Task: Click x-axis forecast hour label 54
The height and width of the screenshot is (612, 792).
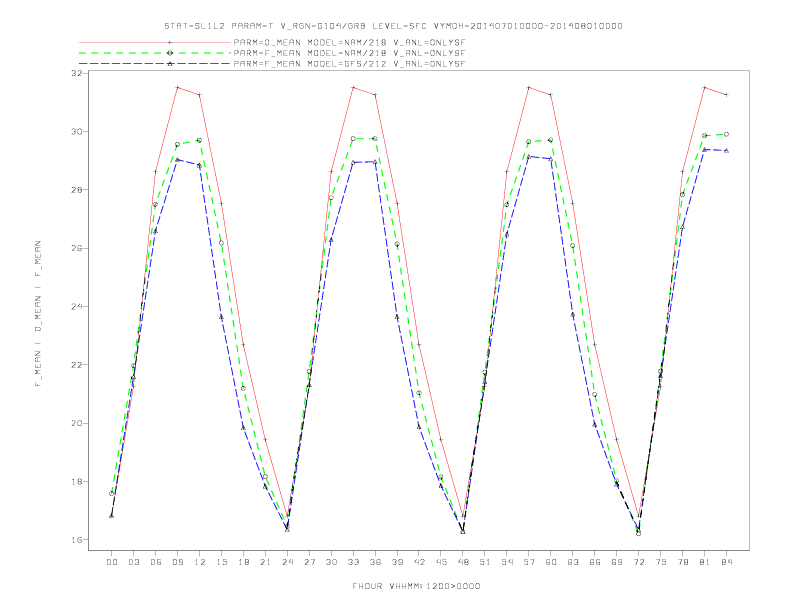Action: pos(507,562)
